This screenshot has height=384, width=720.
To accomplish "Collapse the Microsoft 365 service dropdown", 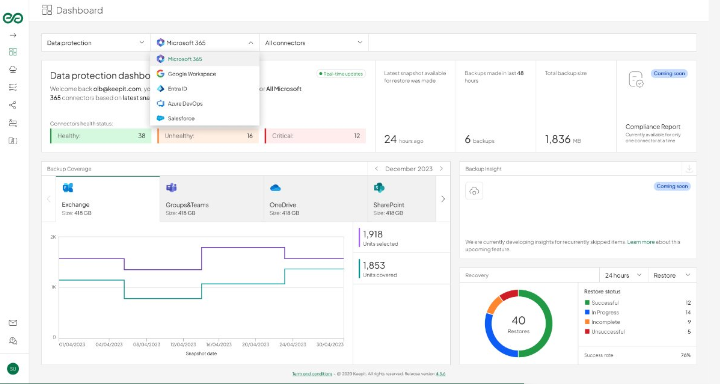I will point(205,43).
